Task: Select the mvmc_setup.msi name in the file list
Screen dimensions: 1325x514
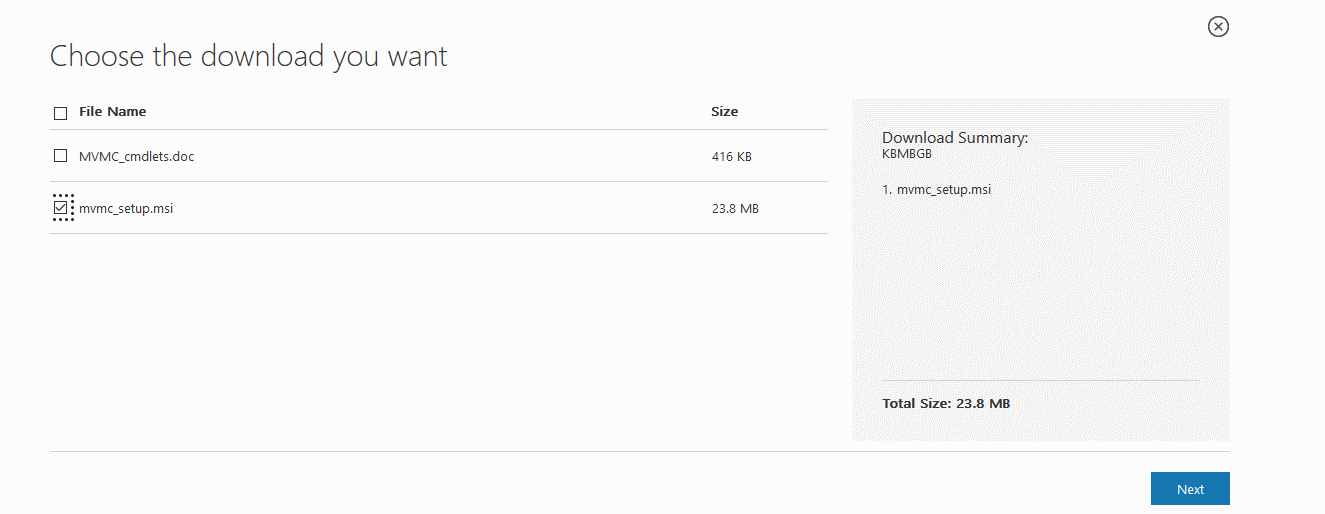Action: click(126, 209)
